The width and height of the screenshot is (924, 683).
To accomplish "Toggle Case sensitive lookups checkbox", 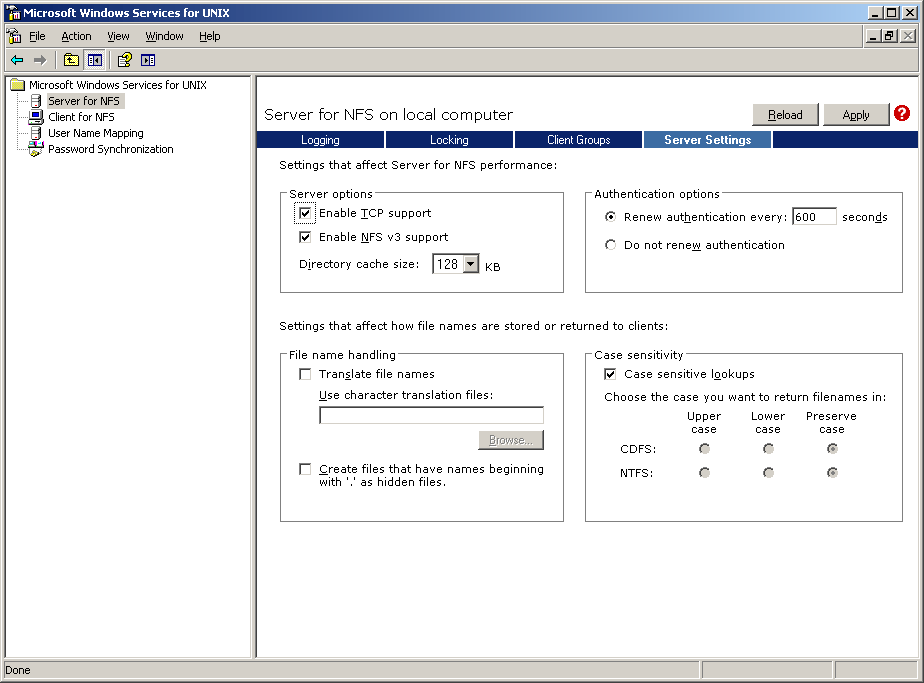I will (610, 374).
